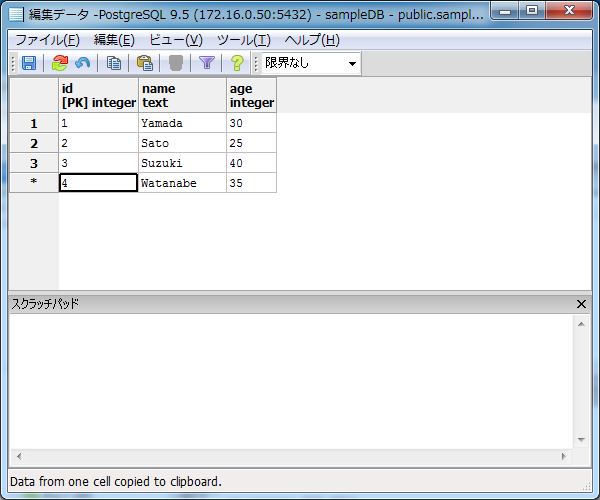
Task: Click the id cell in Sato row
Action: pyautogui.click(x=98, y=143)
